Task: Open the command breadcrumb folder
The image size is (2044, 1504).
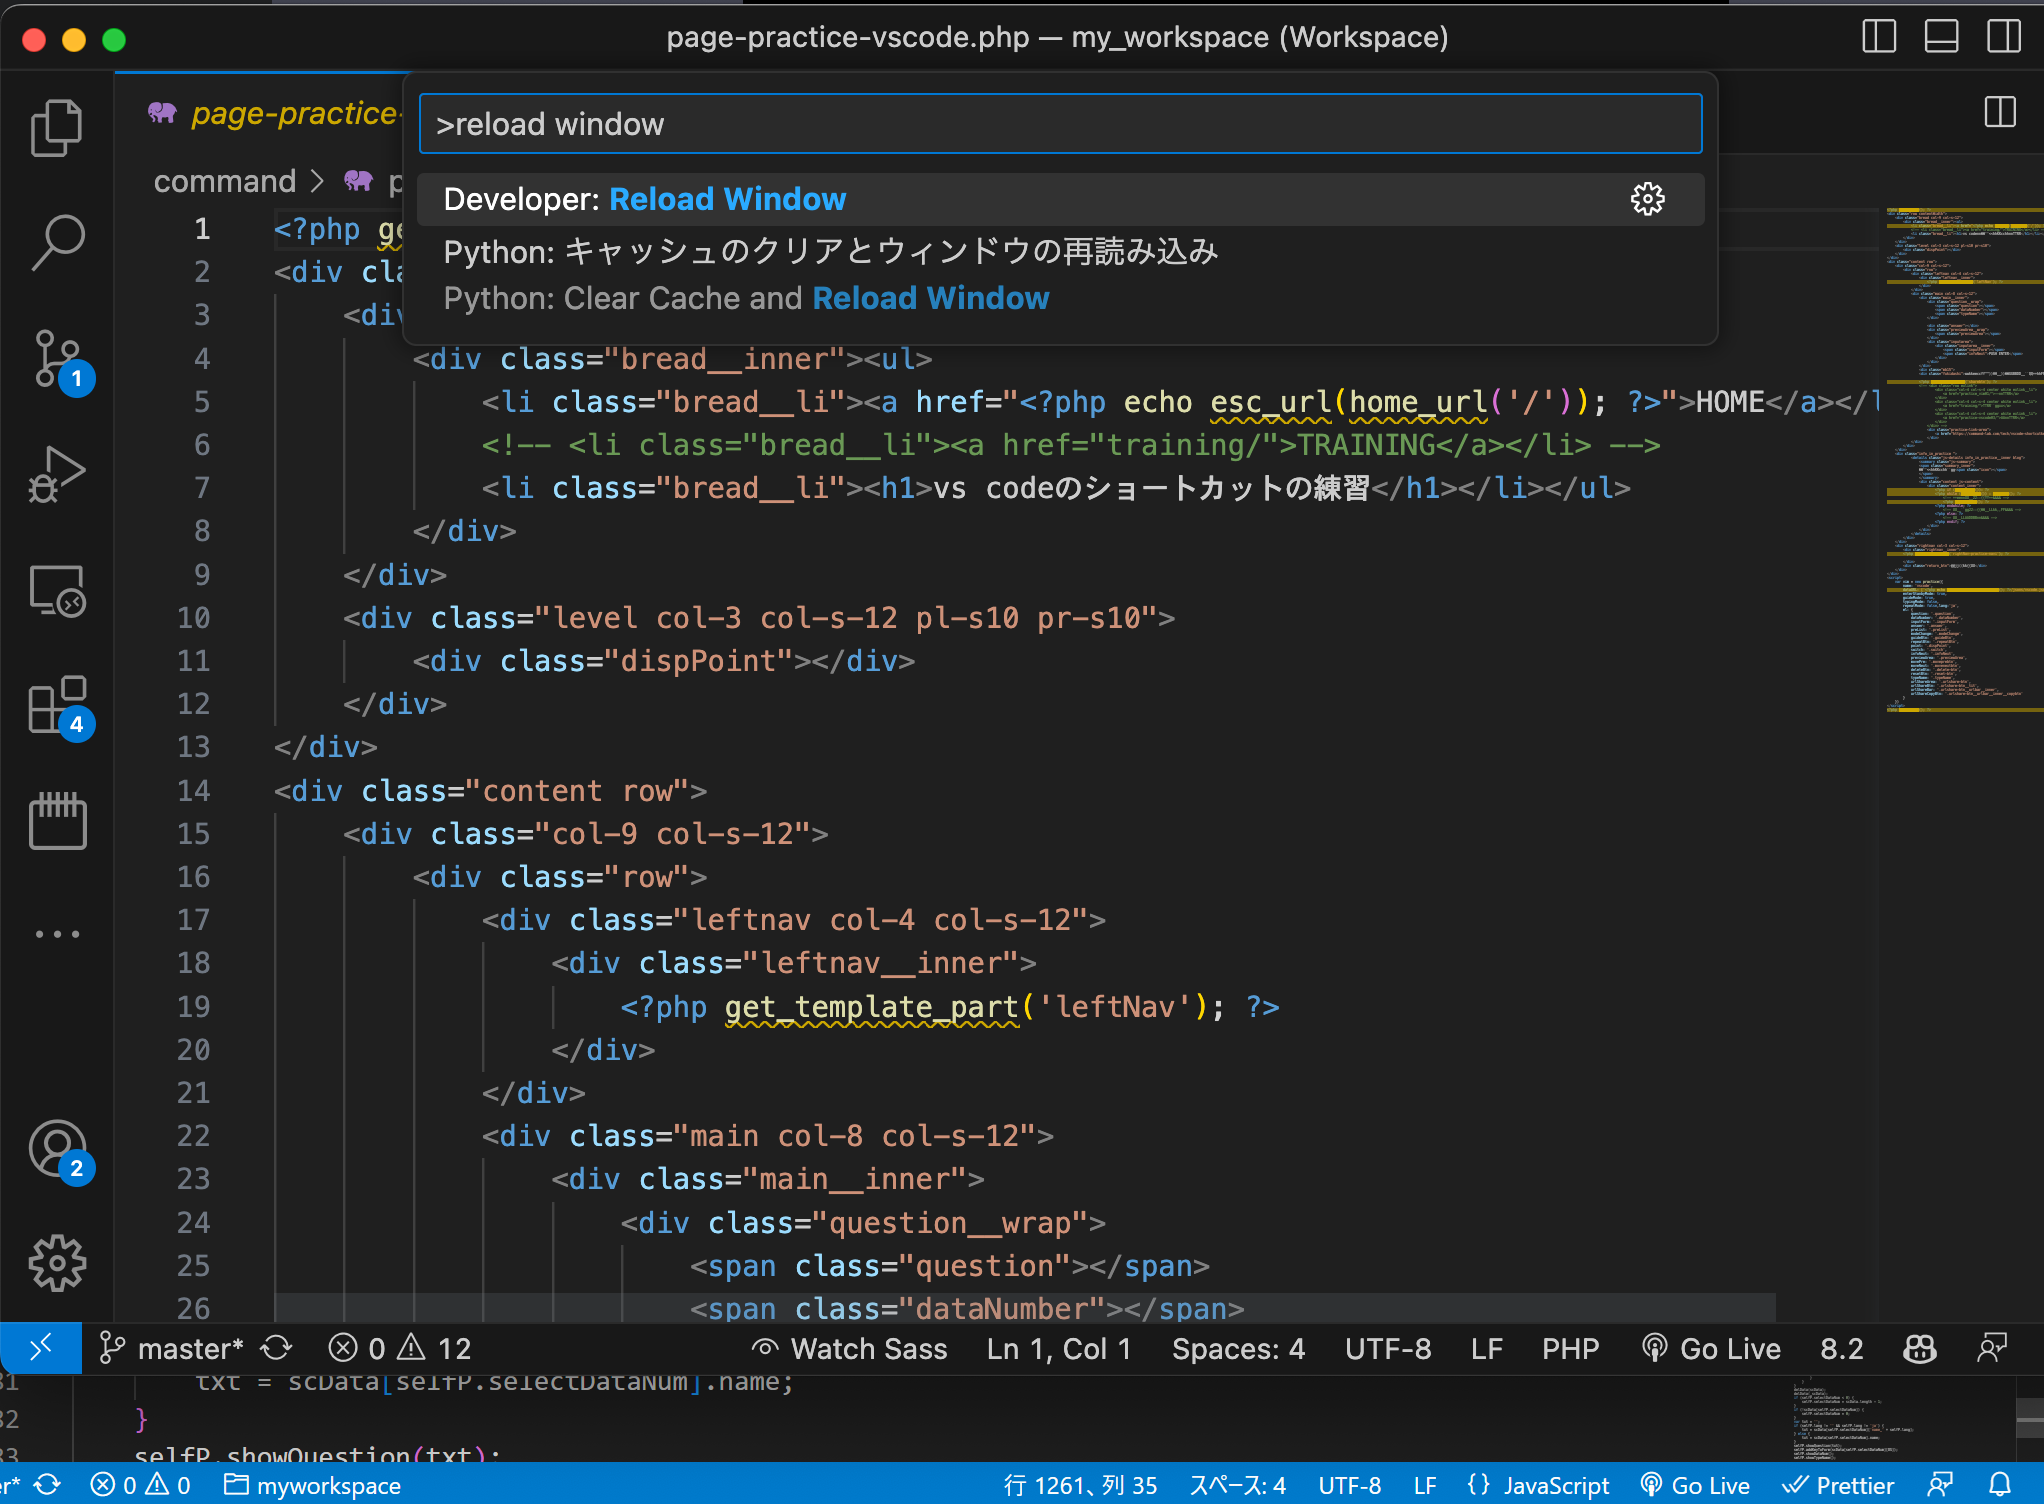Action: tap(224, 181)
